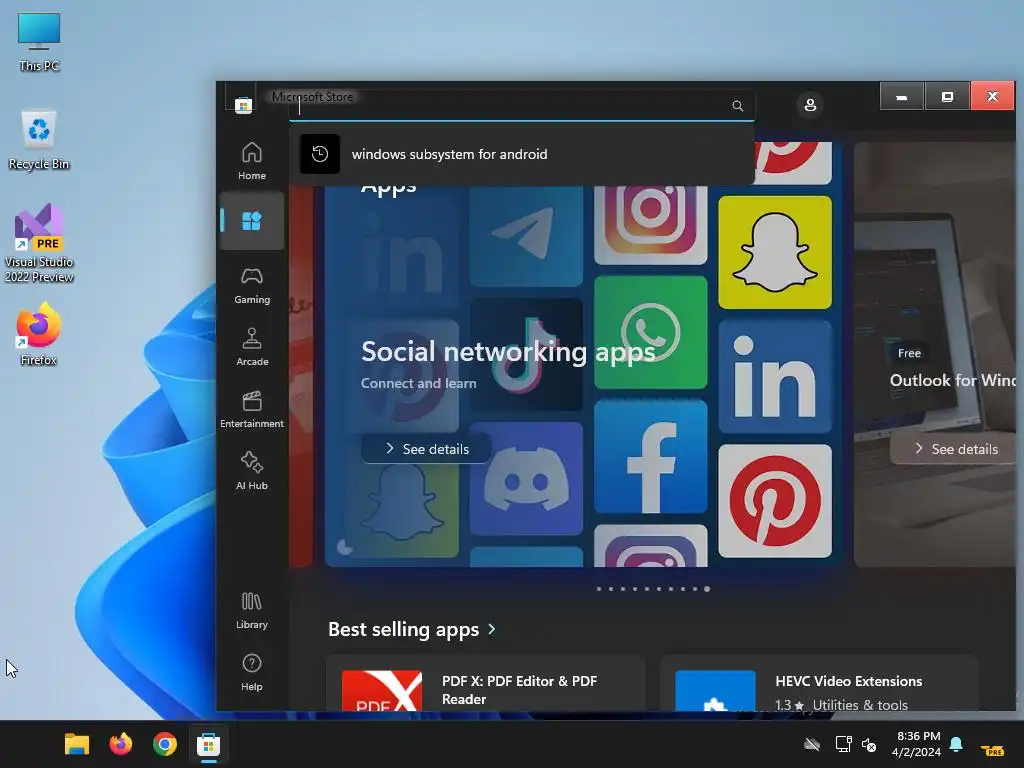Image resolution: width=1024 pixels, height=768 pixels.
Task: Click the Facebook tile in banner
Action: (650, 457)
